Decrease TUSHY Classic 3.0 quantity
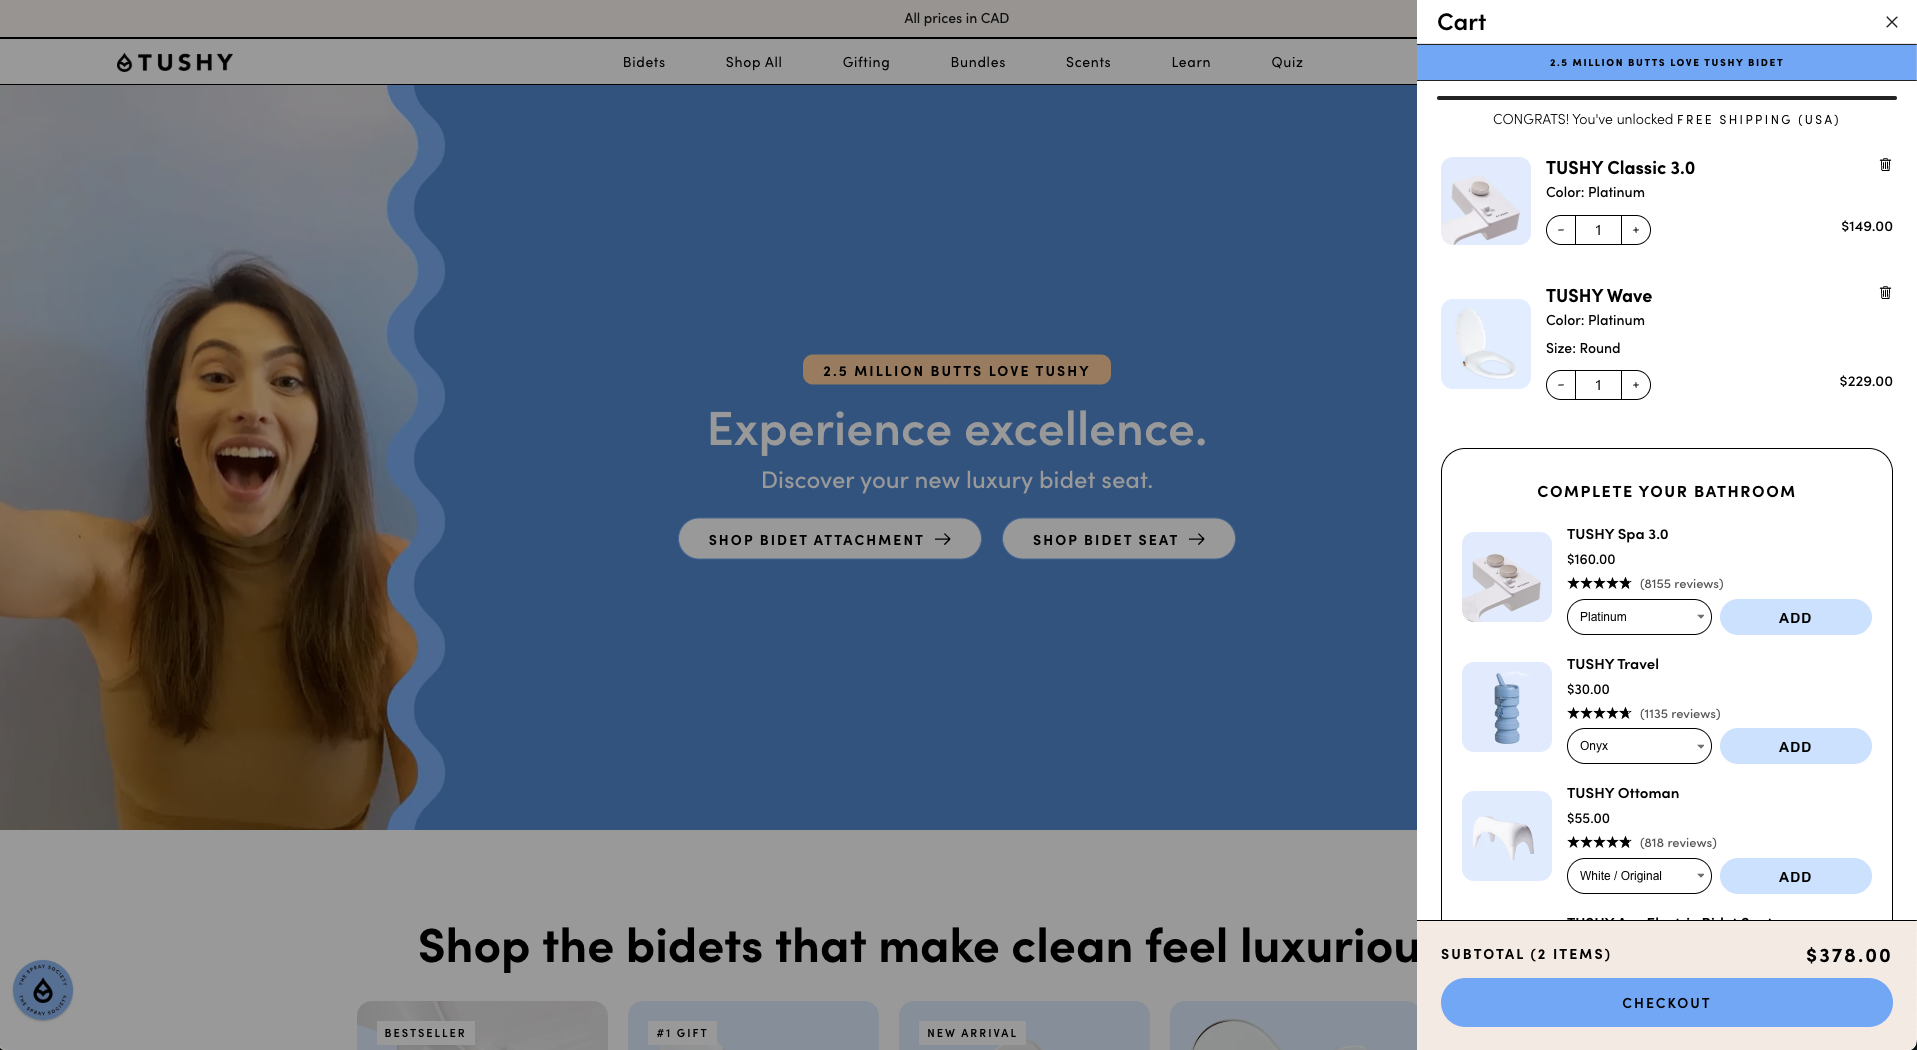Viewport: 1917px width, 1050px height. 1561,230
